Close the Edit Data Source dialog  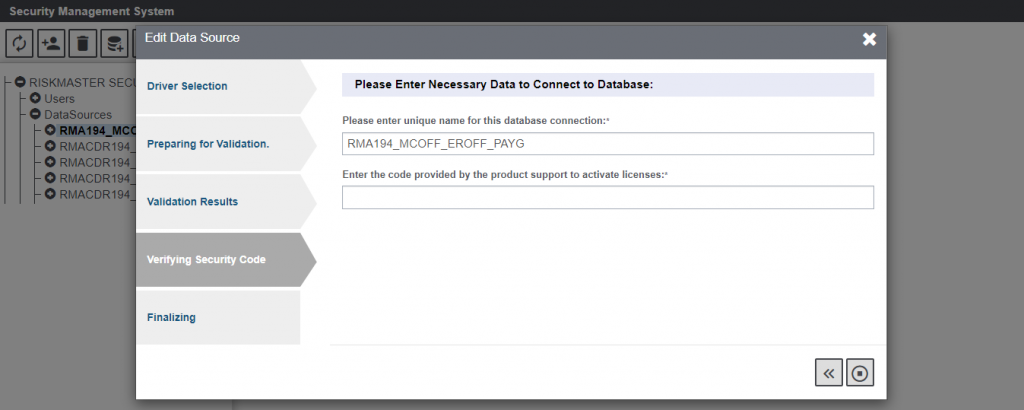pyautogui.click(x=869, y=39)
